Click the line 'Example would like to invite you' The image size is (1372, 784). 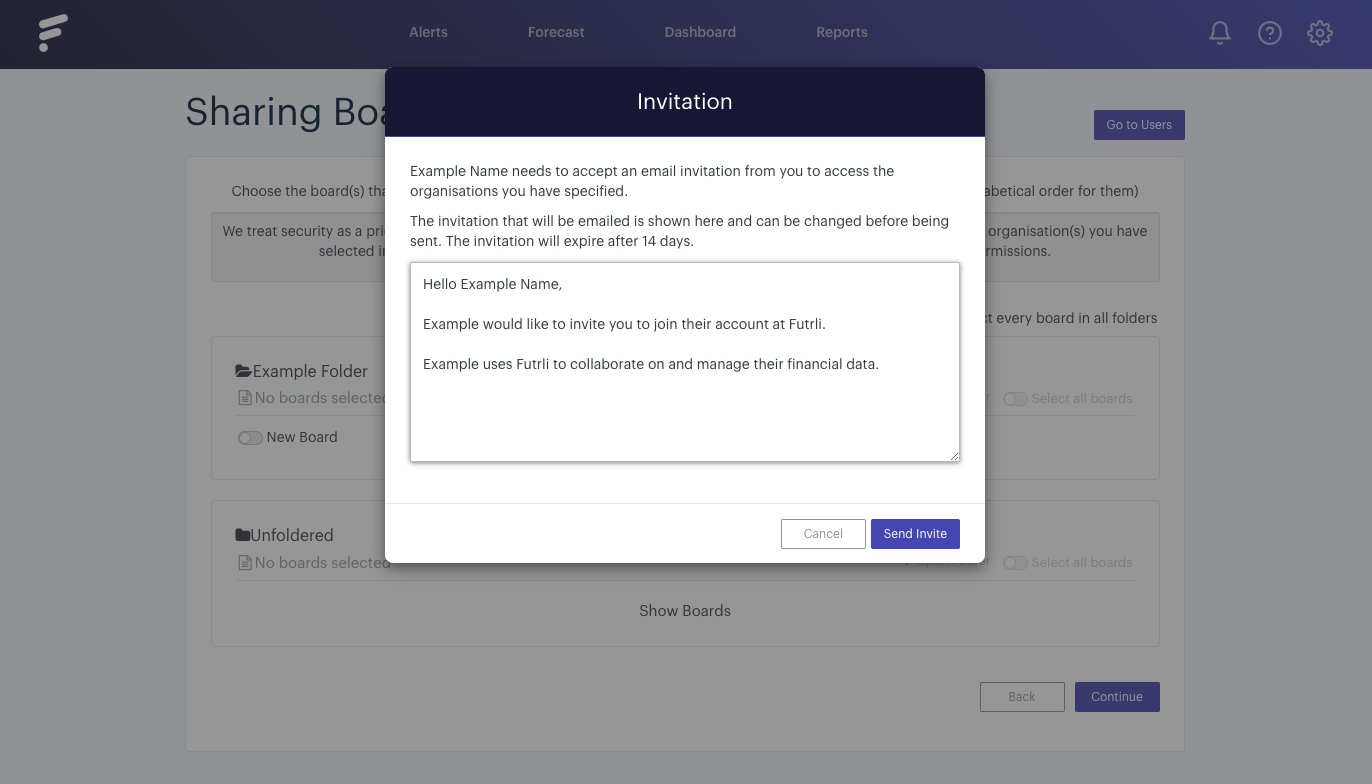(625, 324)
